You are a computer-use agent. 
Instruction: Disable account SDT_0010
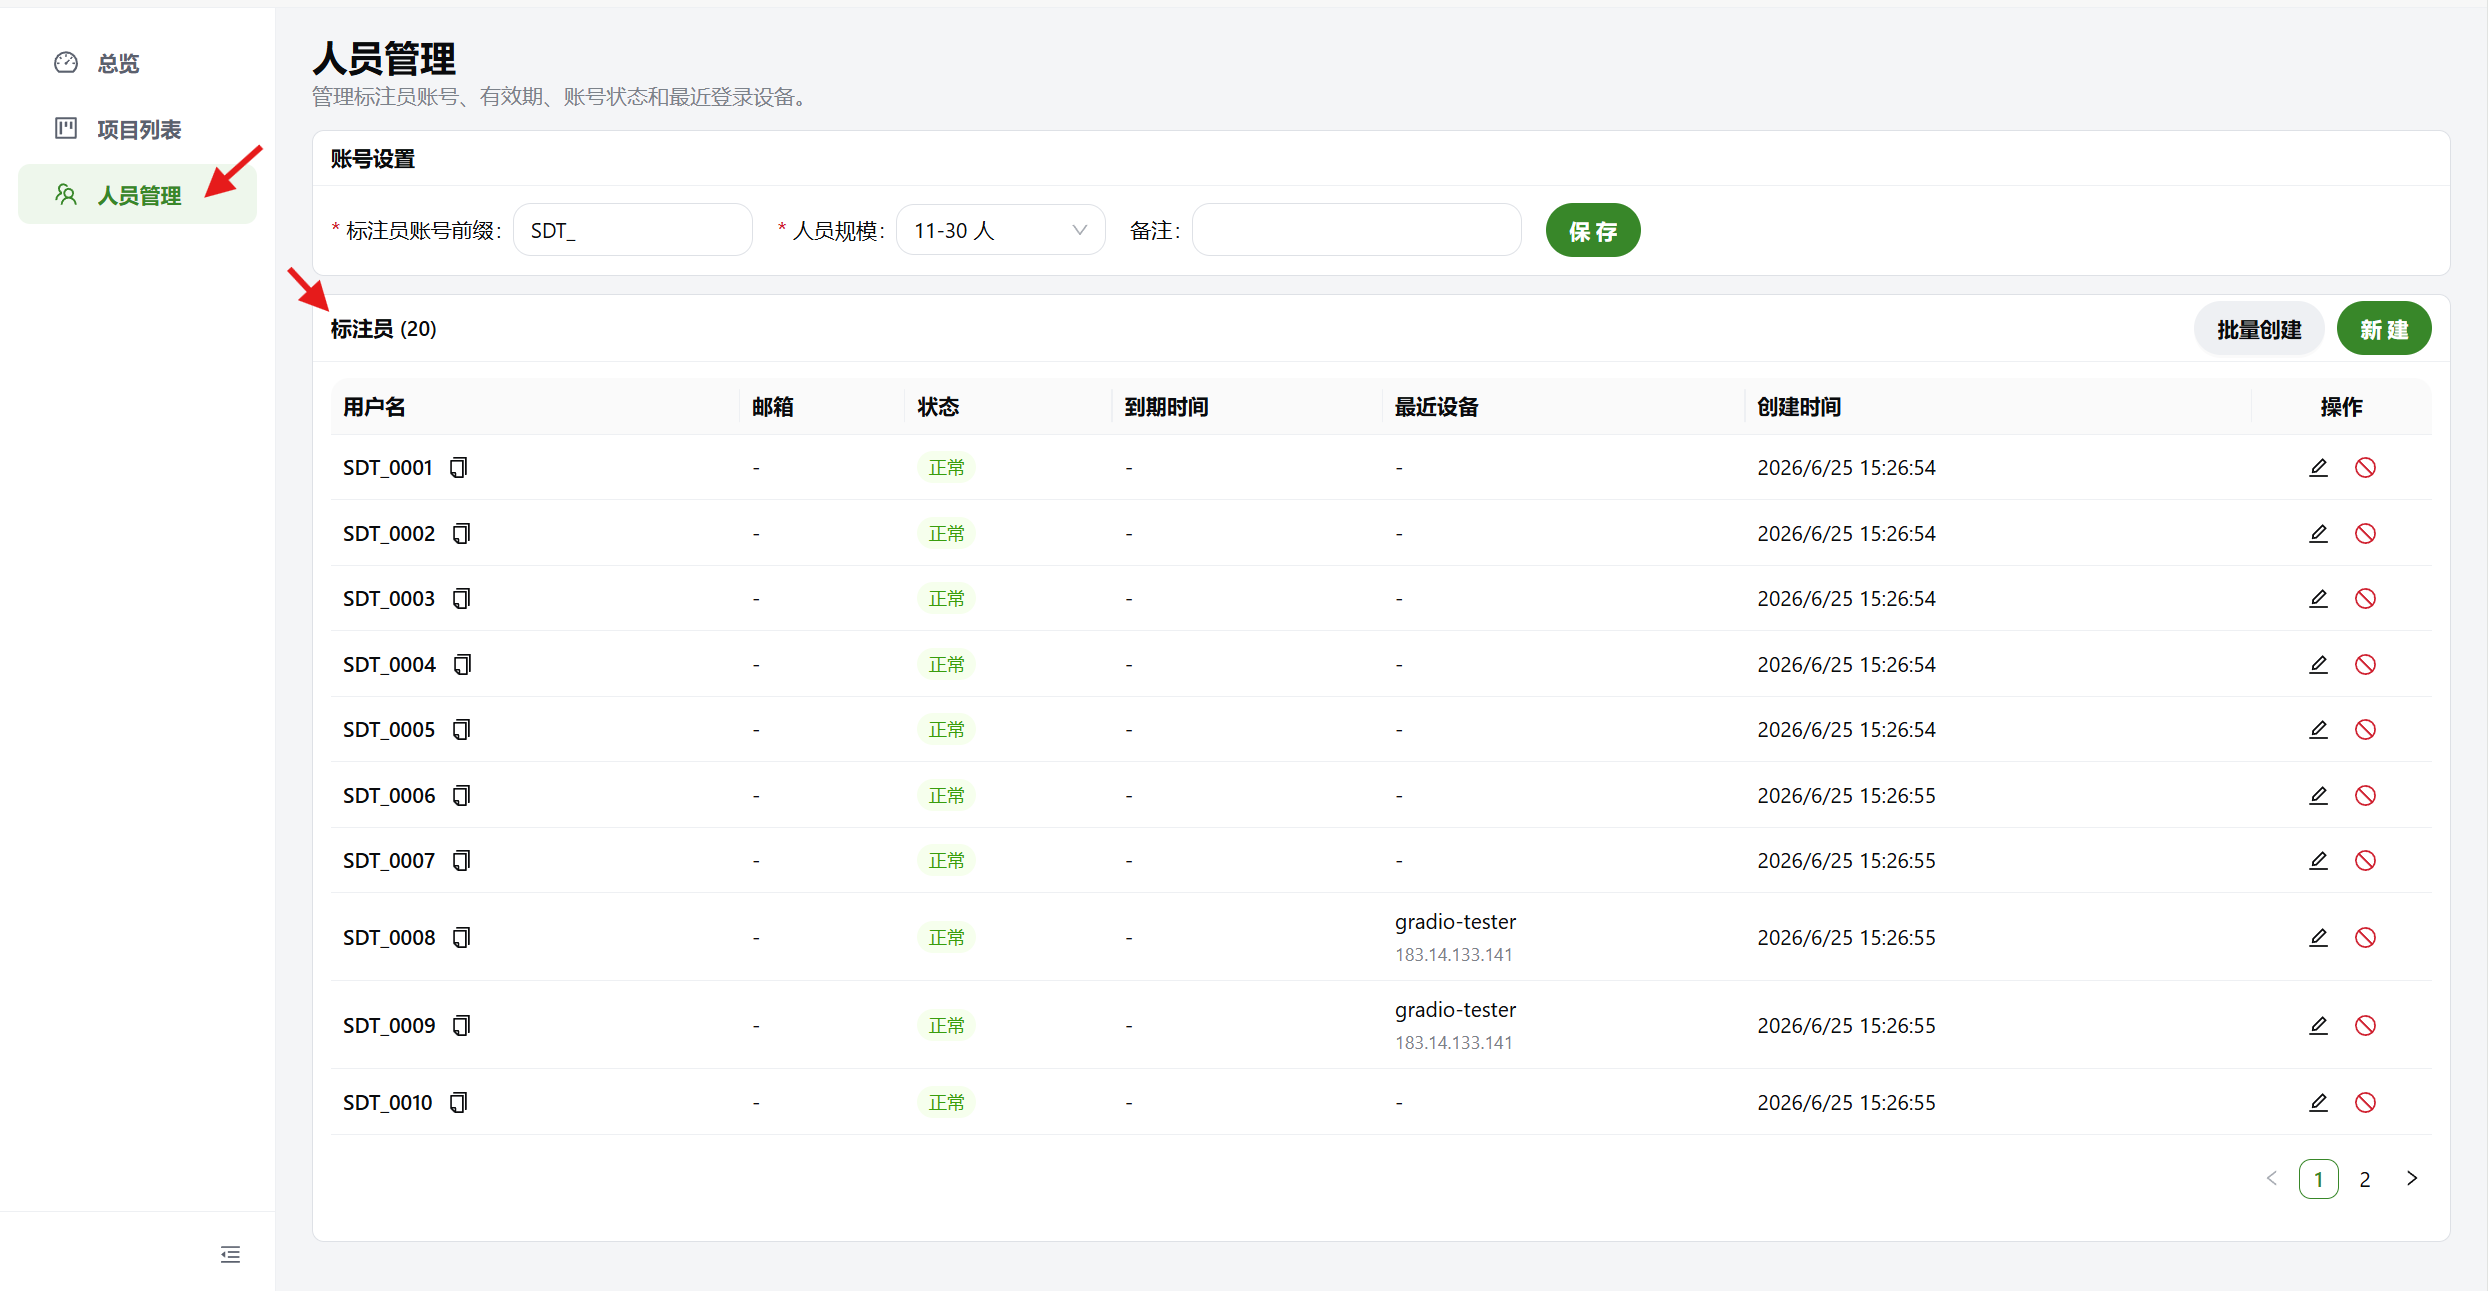2365,1102
